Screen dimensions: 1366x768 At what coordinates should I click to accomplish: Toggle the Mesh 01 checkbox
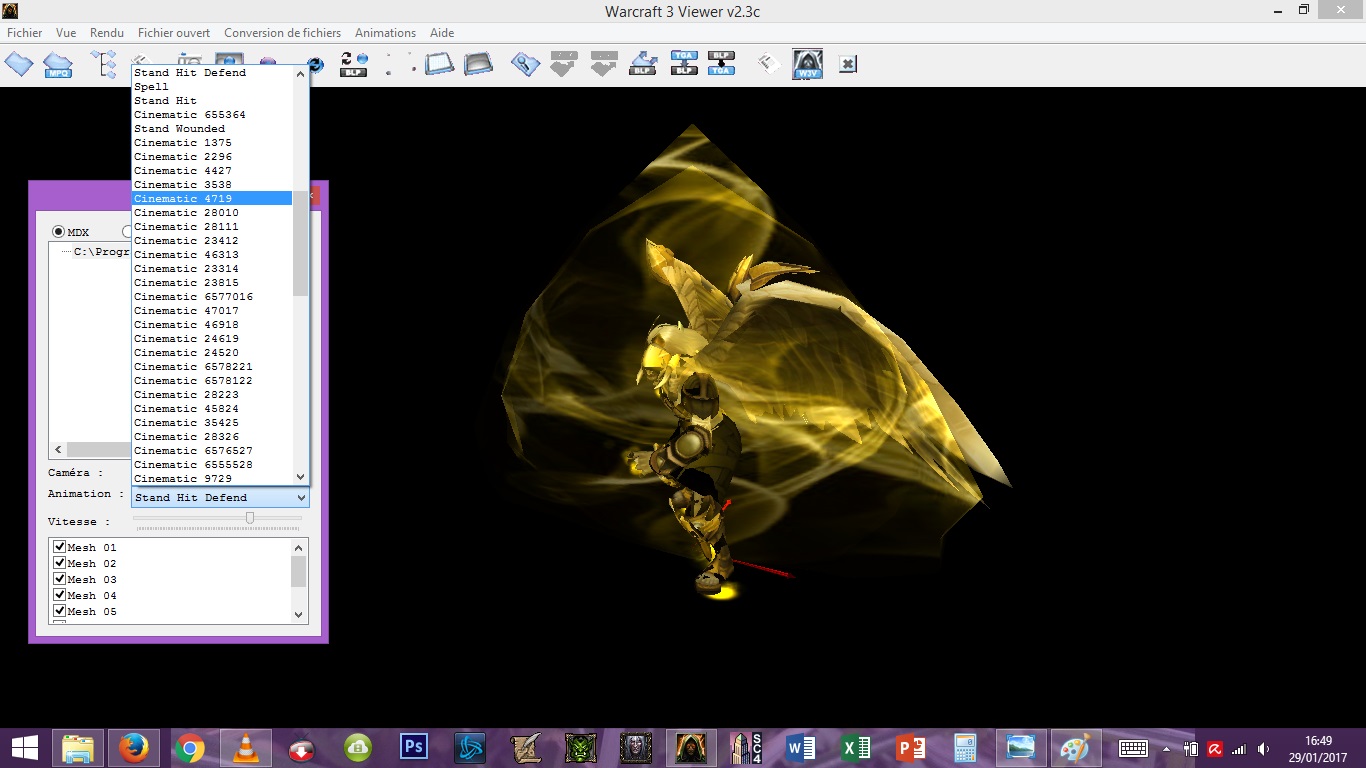pos(59,547)
